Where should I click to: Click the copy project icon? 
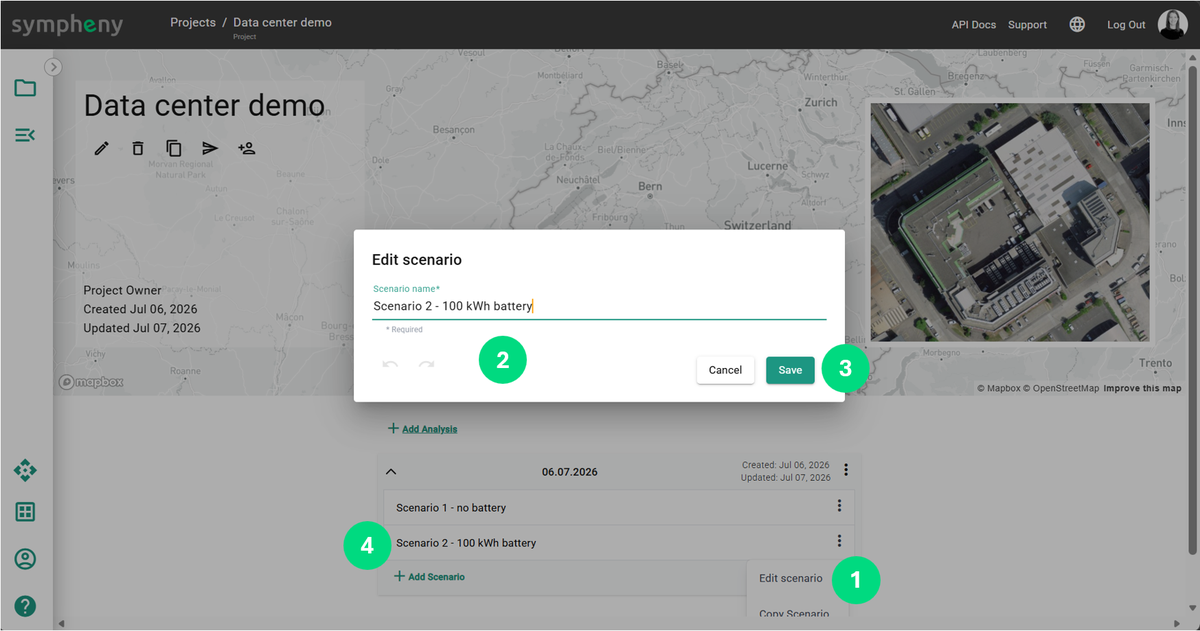tap(174, 148)
